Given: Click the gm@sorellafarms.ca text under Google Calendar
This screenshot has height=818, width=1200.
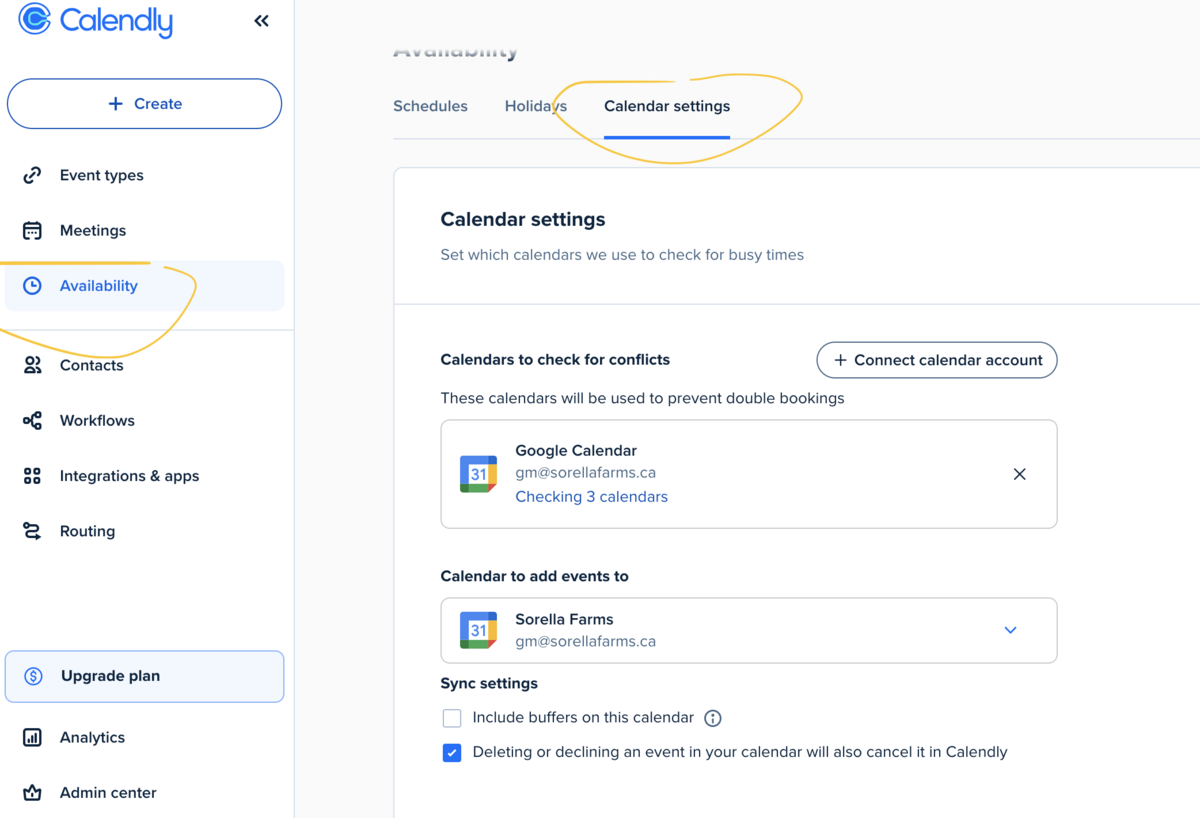Looking at the screenshot, I should click(585, 473).
